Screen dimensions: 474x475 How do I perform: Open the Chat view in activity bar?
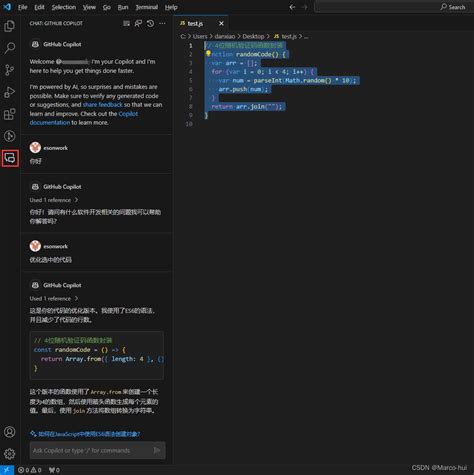pyautogui.click(x=10, y=158)
